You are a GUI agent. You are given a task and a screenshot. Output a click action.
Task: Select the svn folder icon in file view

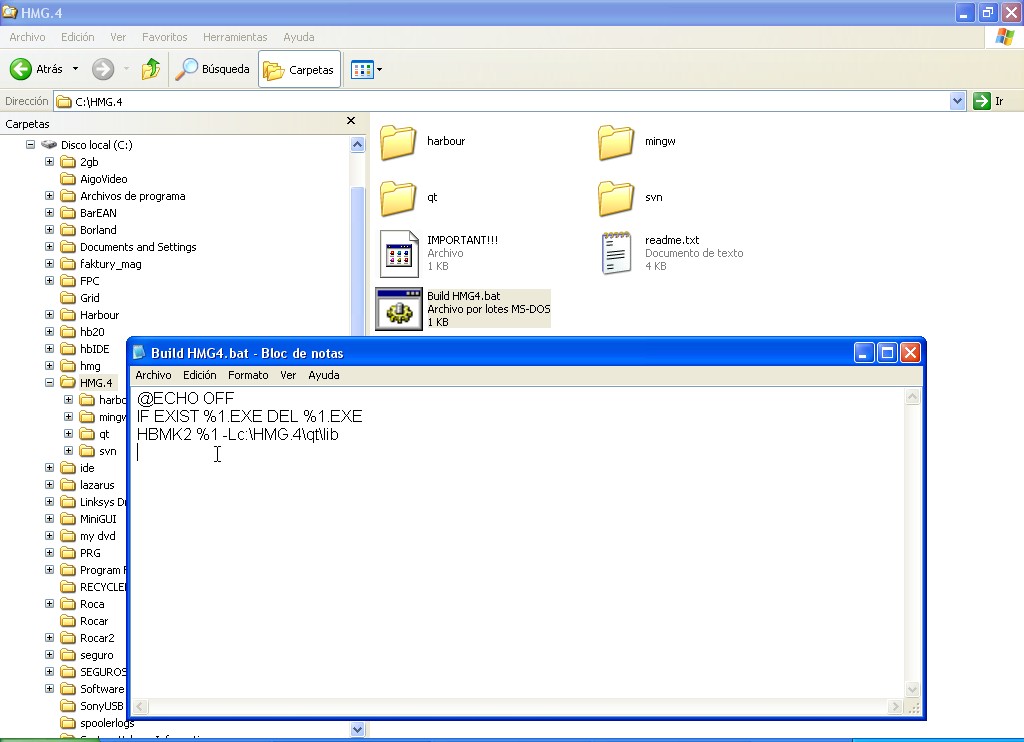pyautogui.click(x=616, y=199)
